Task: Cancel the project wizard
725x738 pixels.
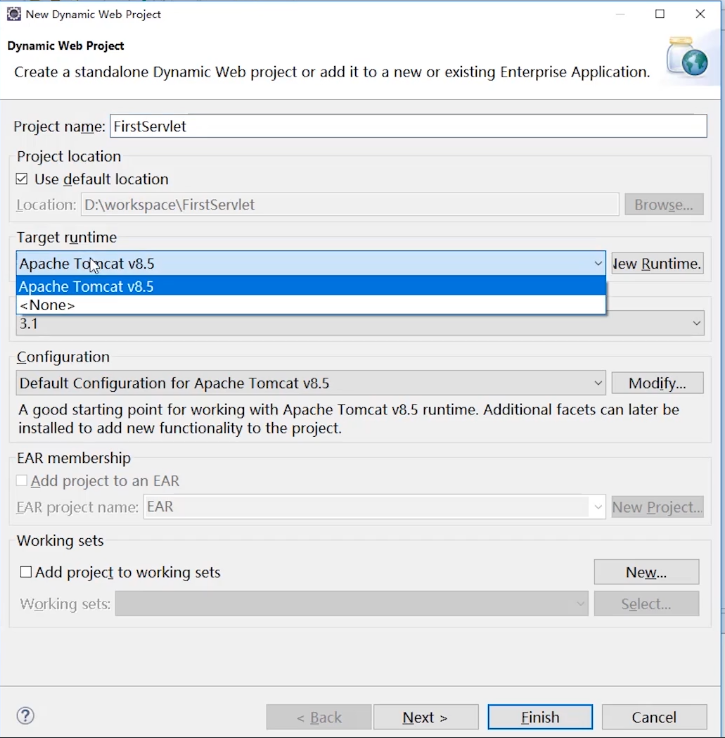Action: click(654, 717)
